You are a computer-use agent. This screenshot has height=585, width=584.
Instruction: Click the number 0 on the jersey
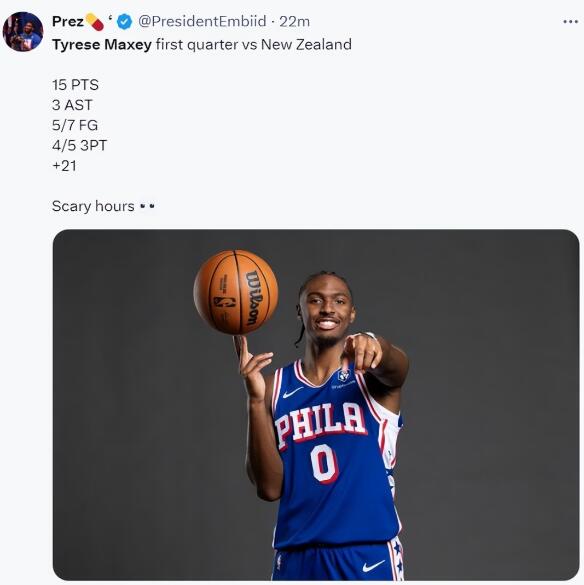(324, 463)
